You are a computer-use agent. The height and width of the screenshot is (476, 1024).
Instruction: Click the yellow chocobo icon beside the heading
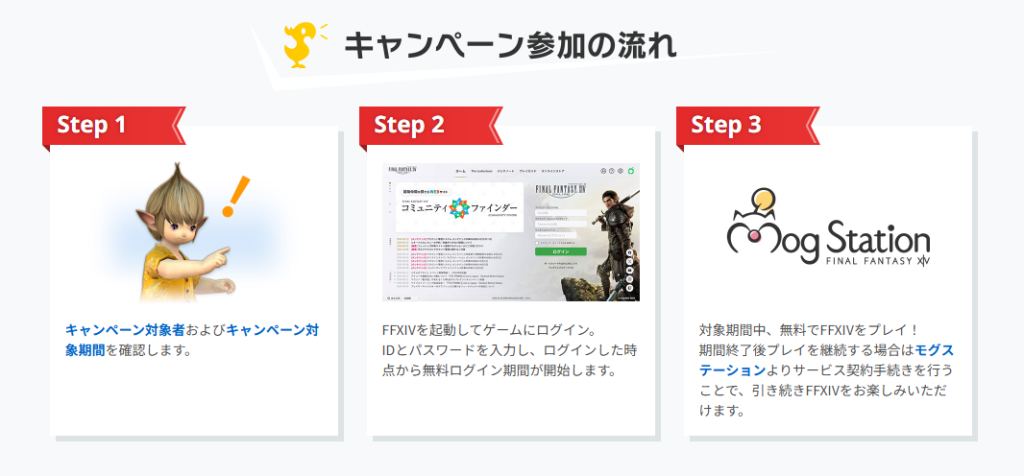click(x=299, y=46)
